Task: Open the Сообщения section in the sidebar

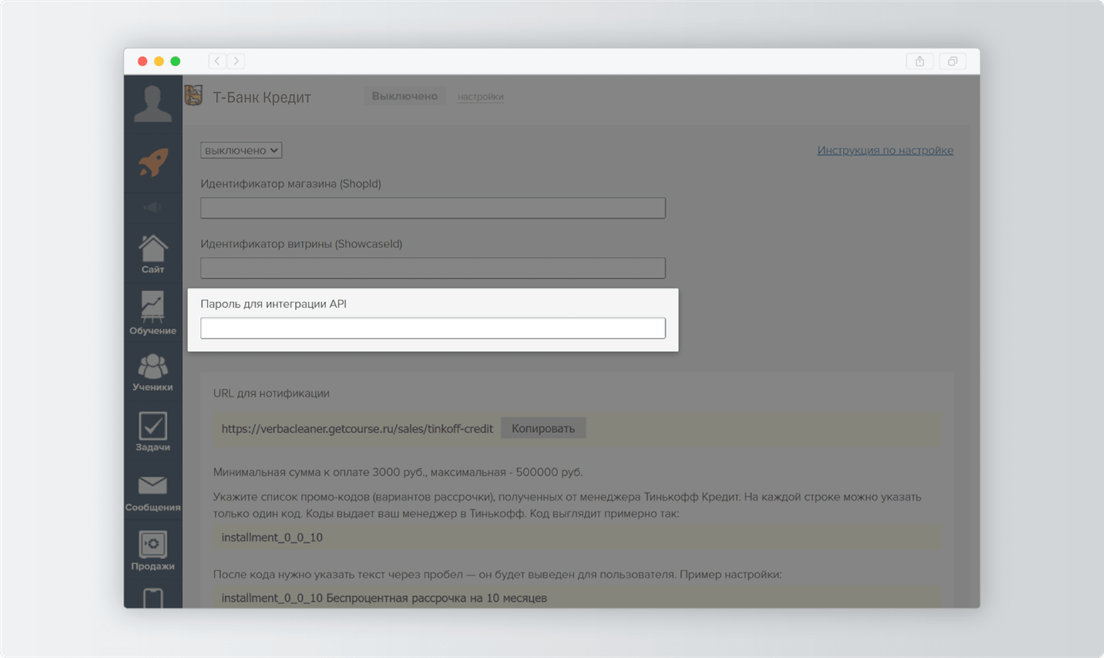Action: click(153, 493)
